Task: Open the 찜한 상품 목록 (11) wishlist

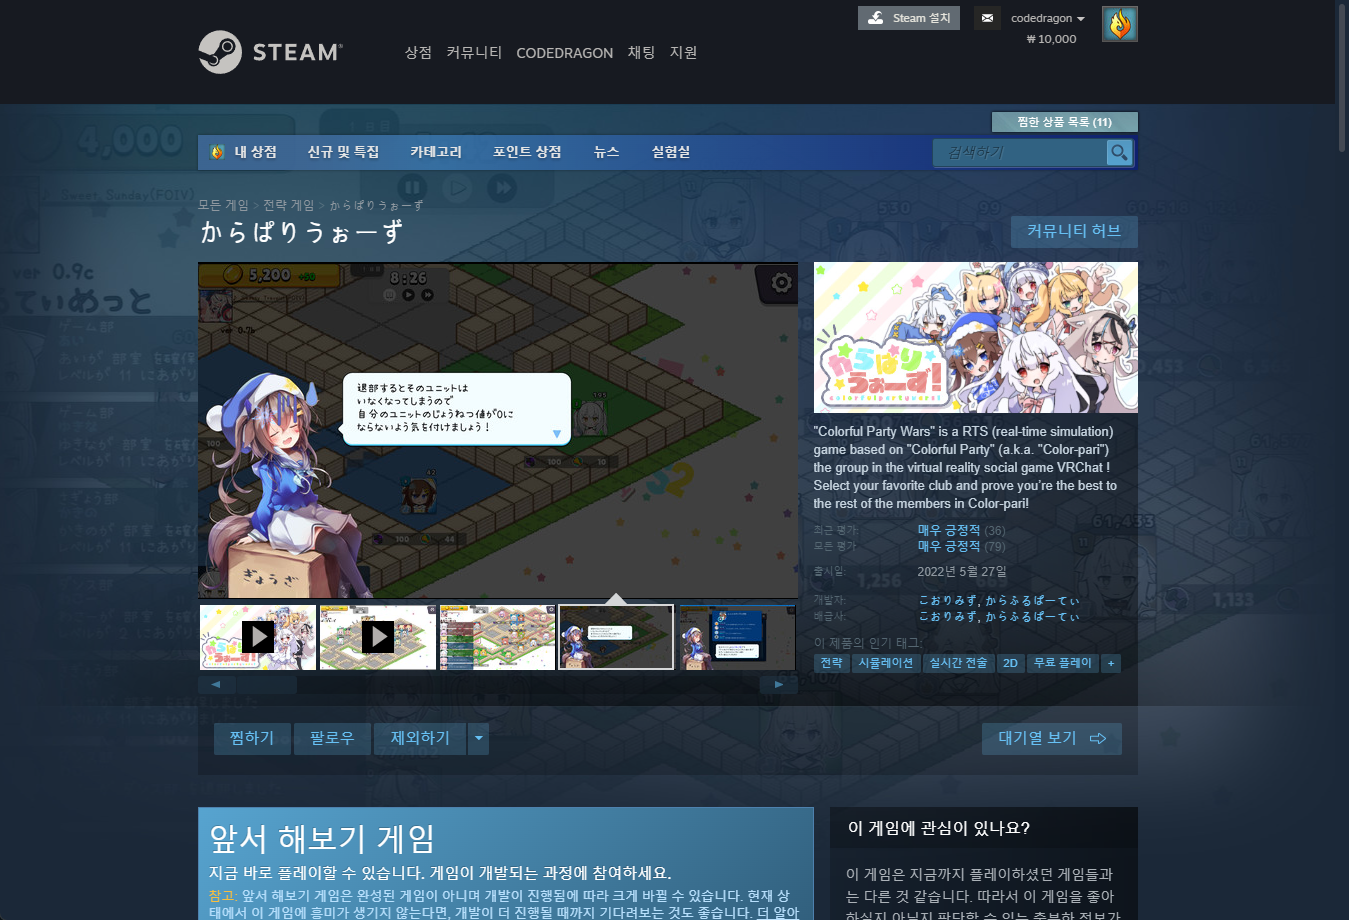Action: pyautogui.click(x=1064, y=122)
